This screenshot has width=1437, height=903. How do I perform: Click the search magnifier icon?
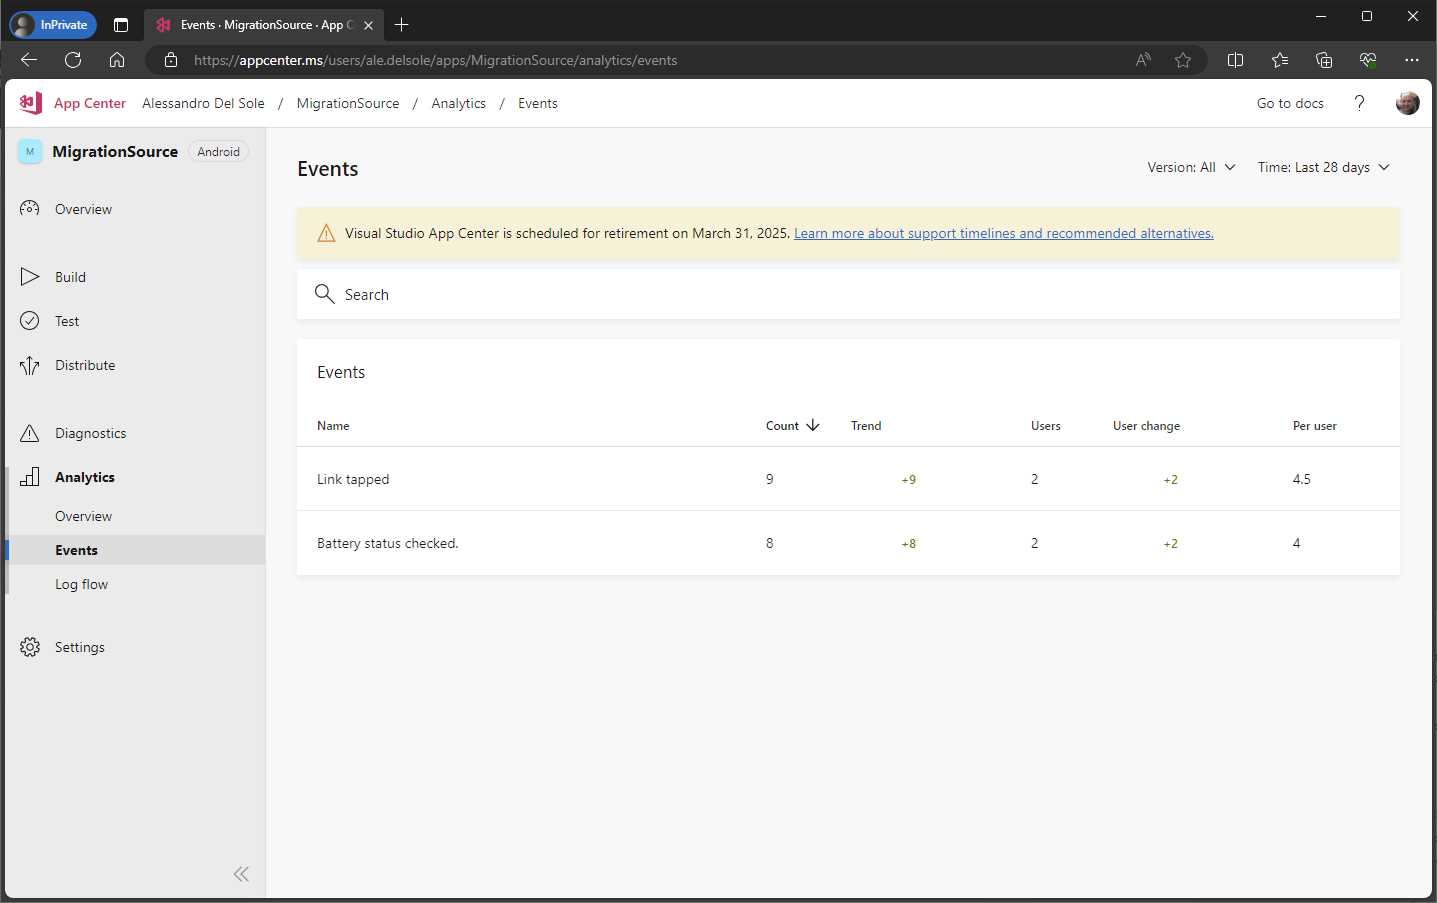point(324,293)
